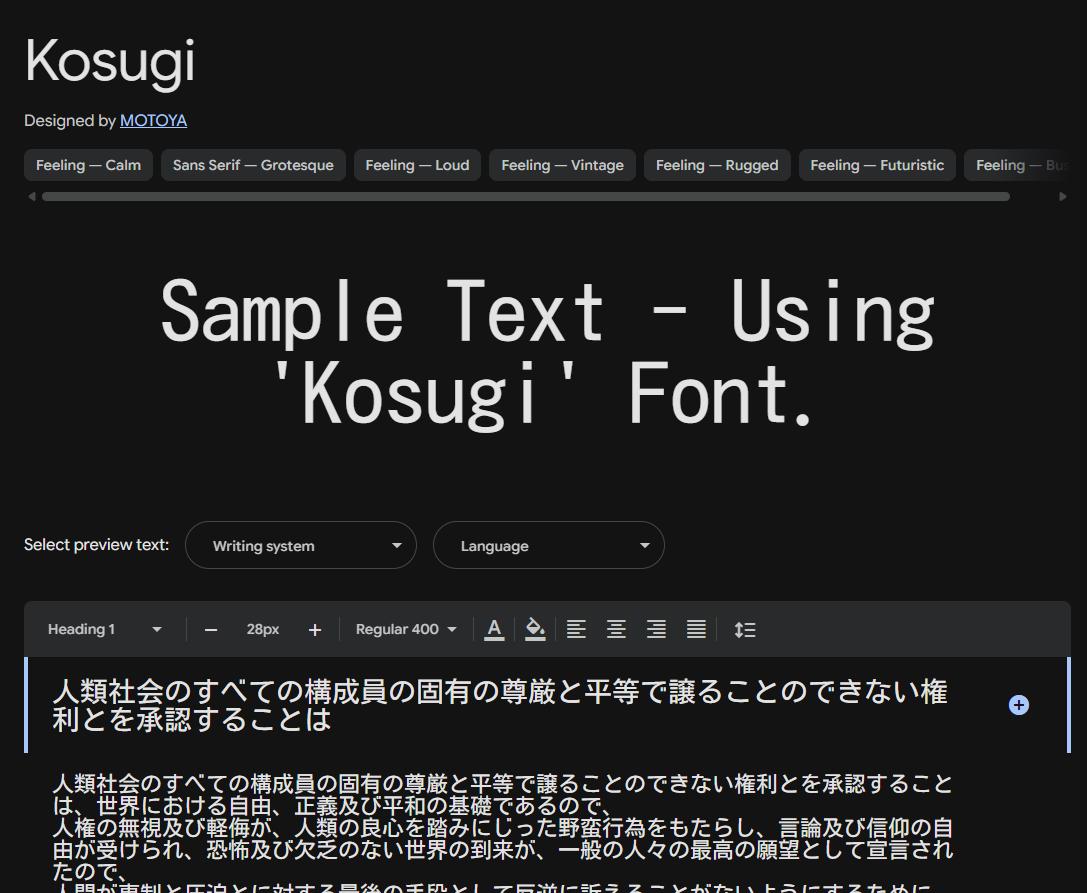This screenshot has width=1087, height=893.
Task: Align text to the right
Action: [656, 630]
